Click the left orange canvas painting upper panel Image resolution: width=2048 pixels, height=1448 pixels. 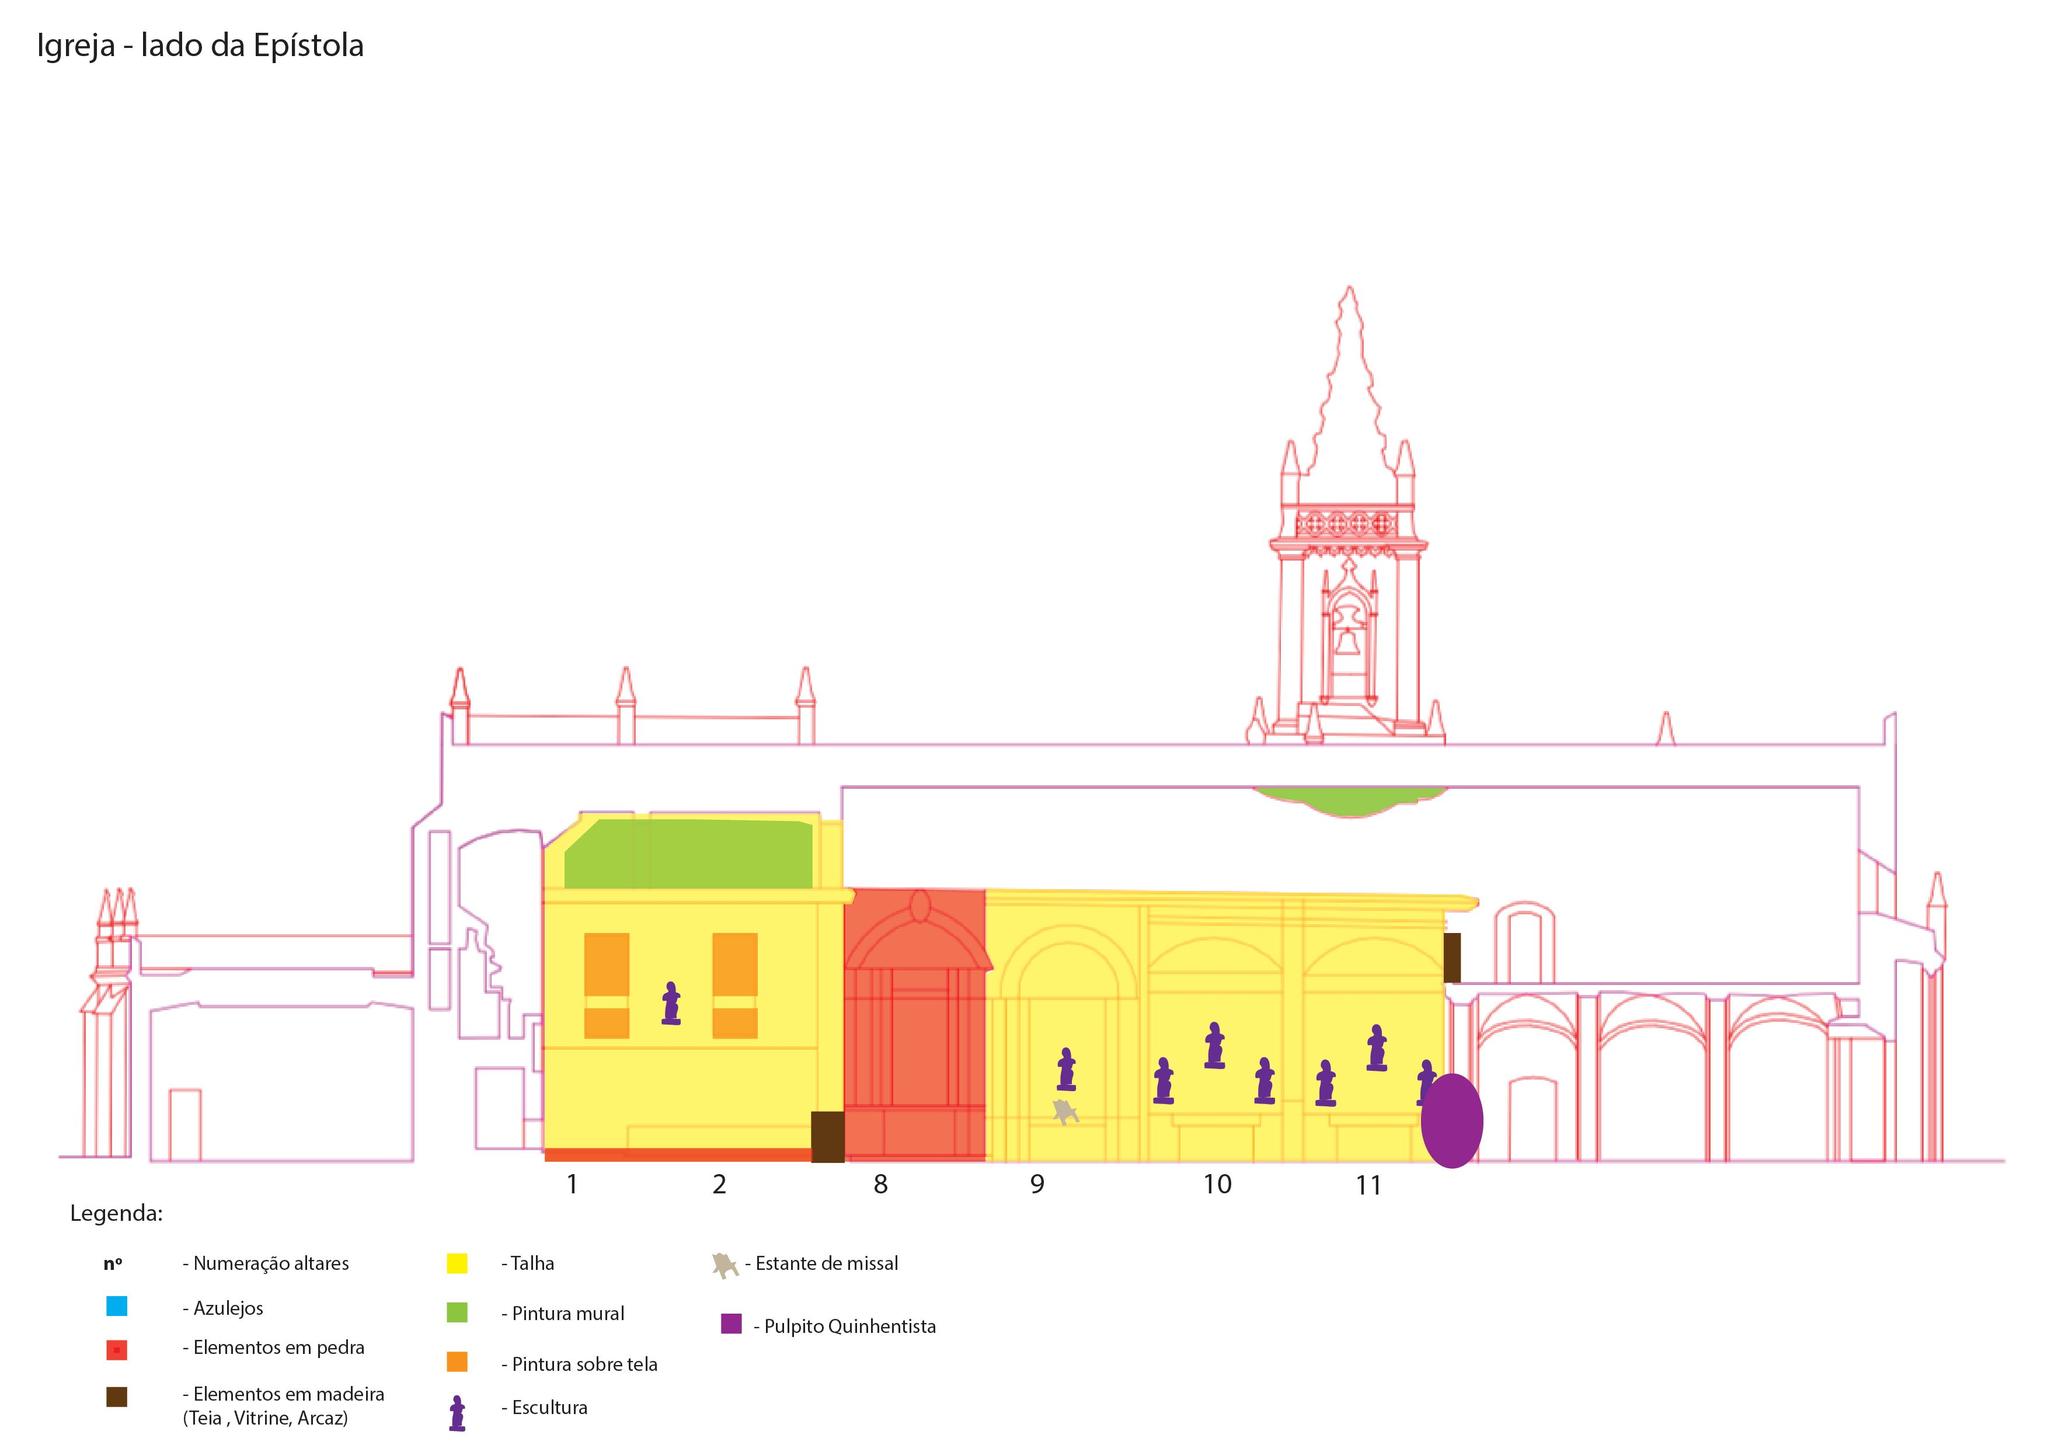[606, 964]
